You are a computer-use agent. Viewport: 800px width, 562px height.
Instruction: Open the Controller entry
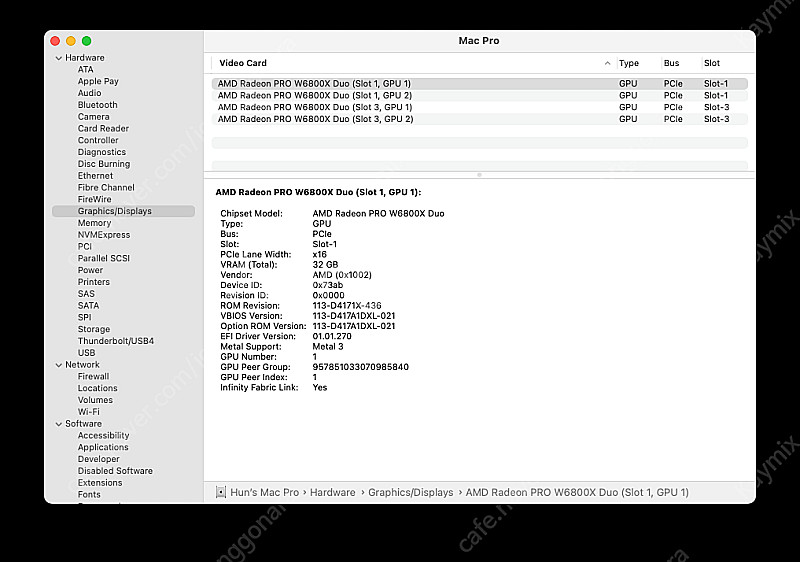(x=98, y=140)
